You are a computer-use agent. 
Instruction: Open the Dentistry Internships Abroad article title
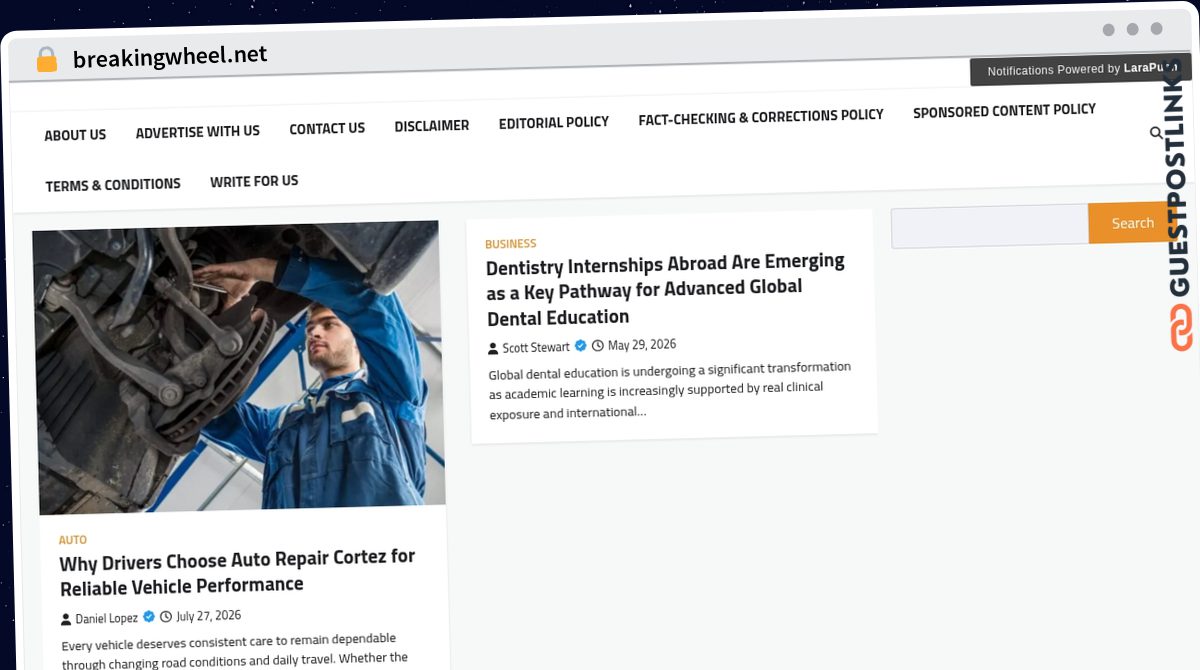tap(665, 290)
